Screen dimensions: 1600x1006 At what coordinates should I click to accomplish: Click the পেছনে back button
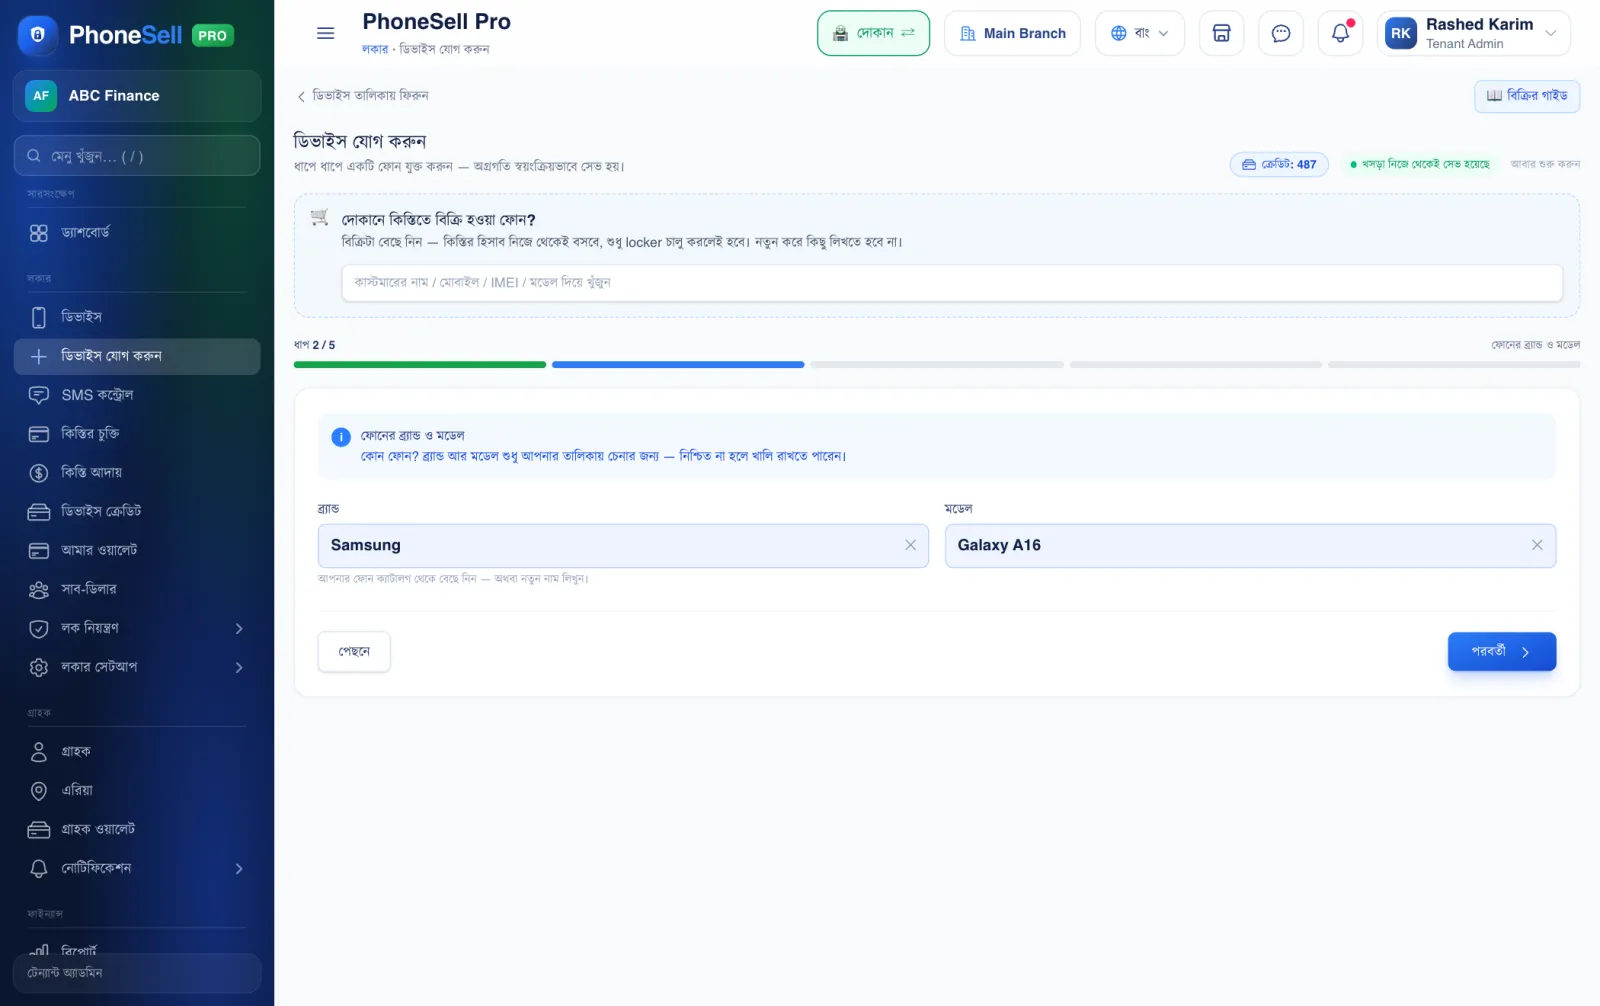(354, 652)
